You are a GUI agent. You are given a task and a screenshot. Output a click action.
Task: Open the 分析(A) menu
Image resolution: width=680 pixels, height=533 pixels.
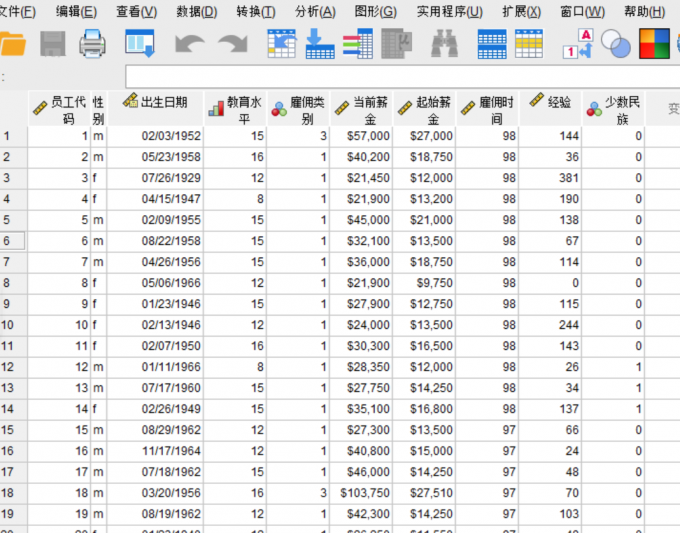(315, 12)
